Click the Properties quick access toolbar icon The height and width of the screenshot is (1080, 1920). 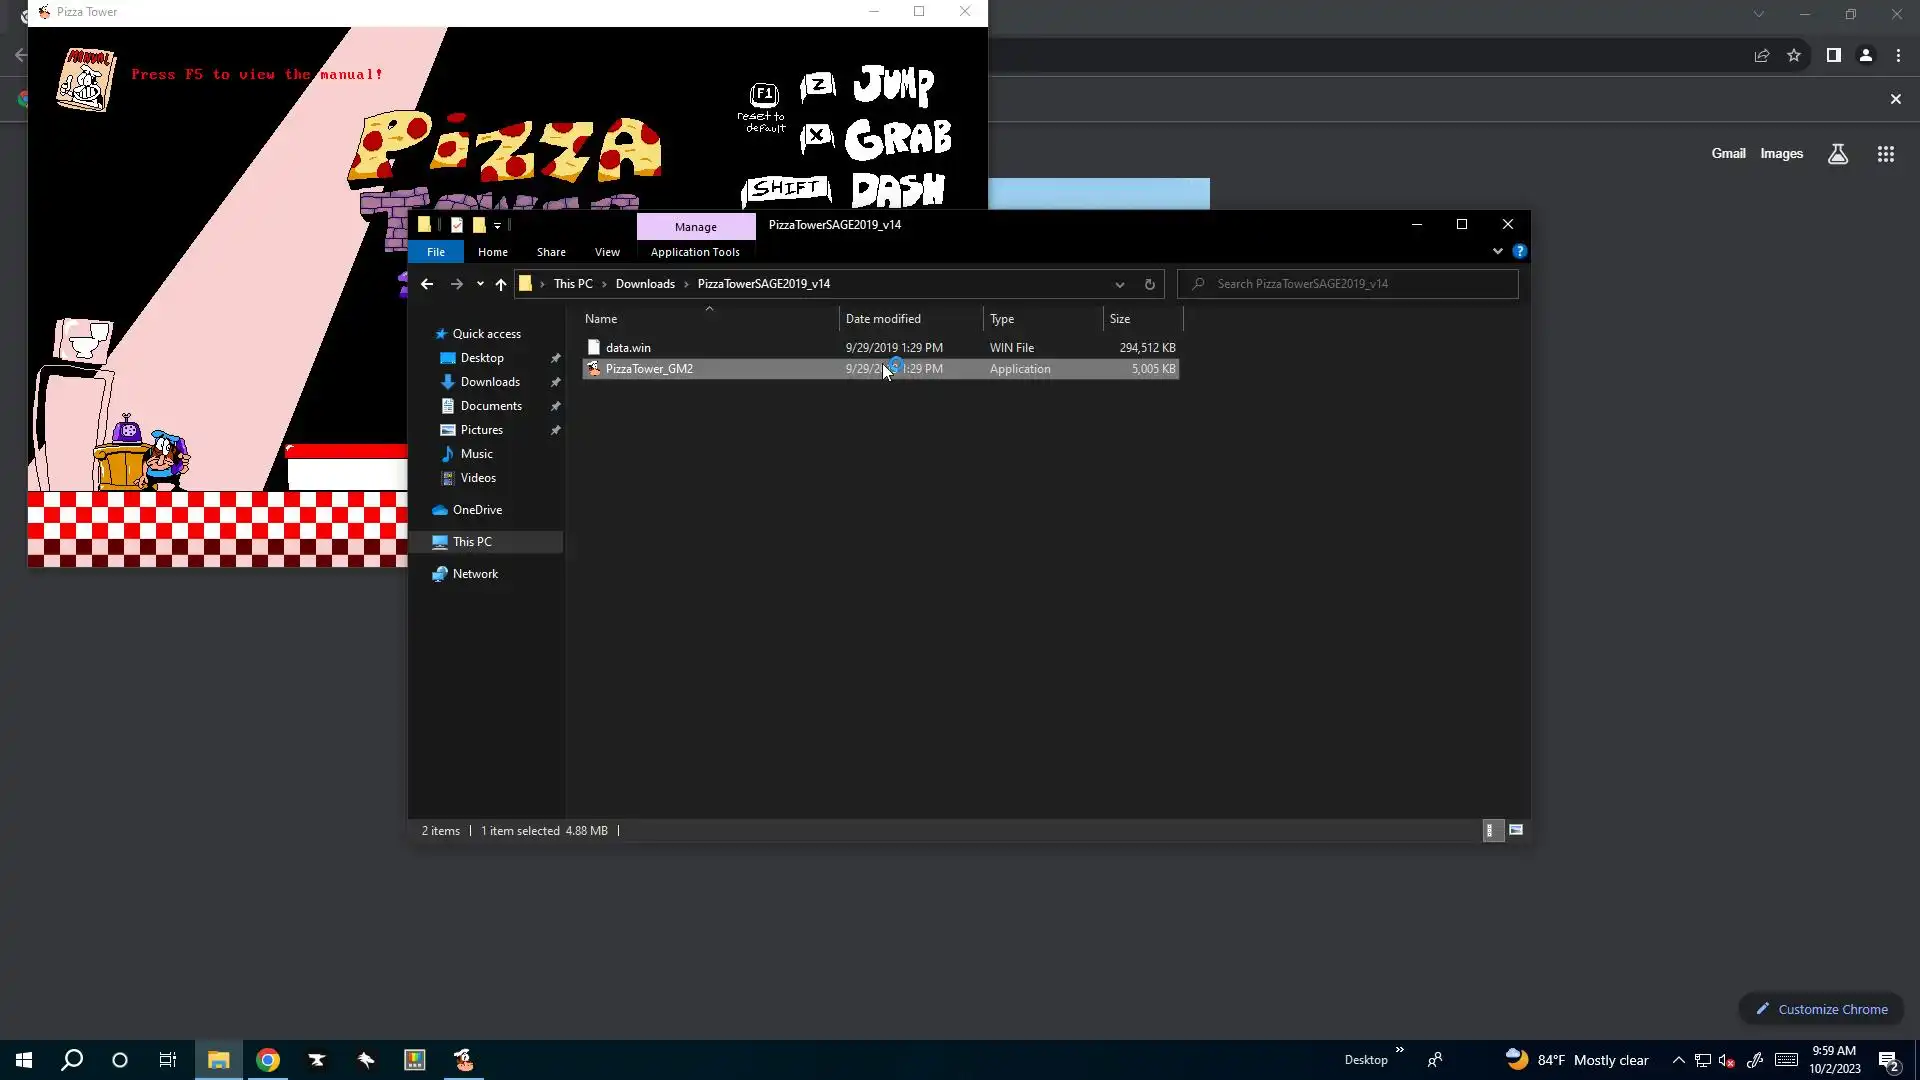coord(457,225)
